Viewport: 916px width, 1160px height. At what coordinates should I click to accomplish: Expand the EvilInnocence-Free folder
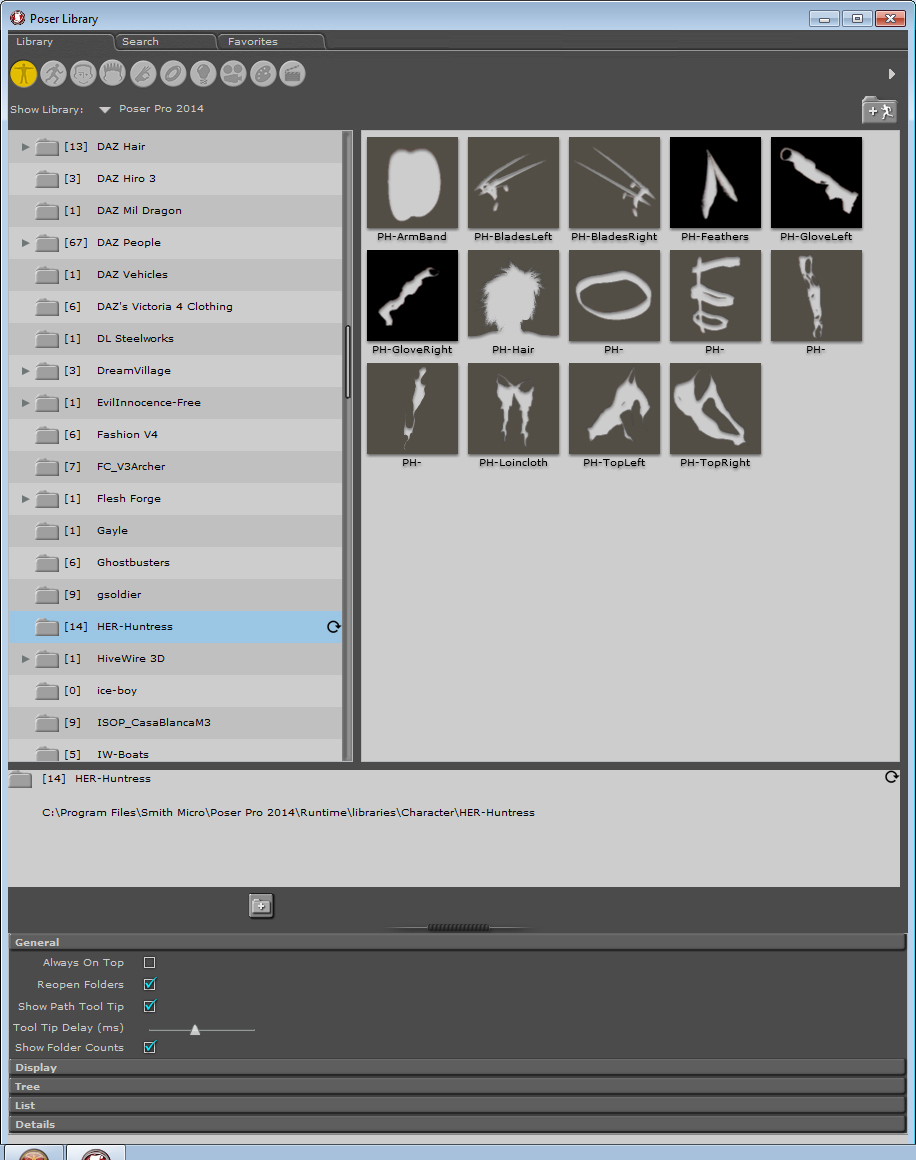[x=25, y=402]
